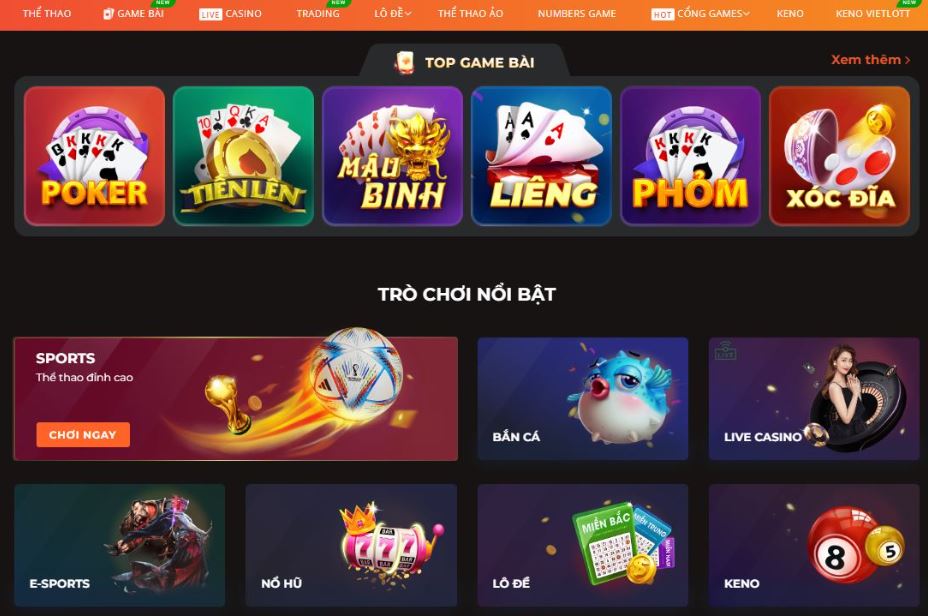
Task: Select the E-Sports game thumbnail
Action: (x=120, y=545)
